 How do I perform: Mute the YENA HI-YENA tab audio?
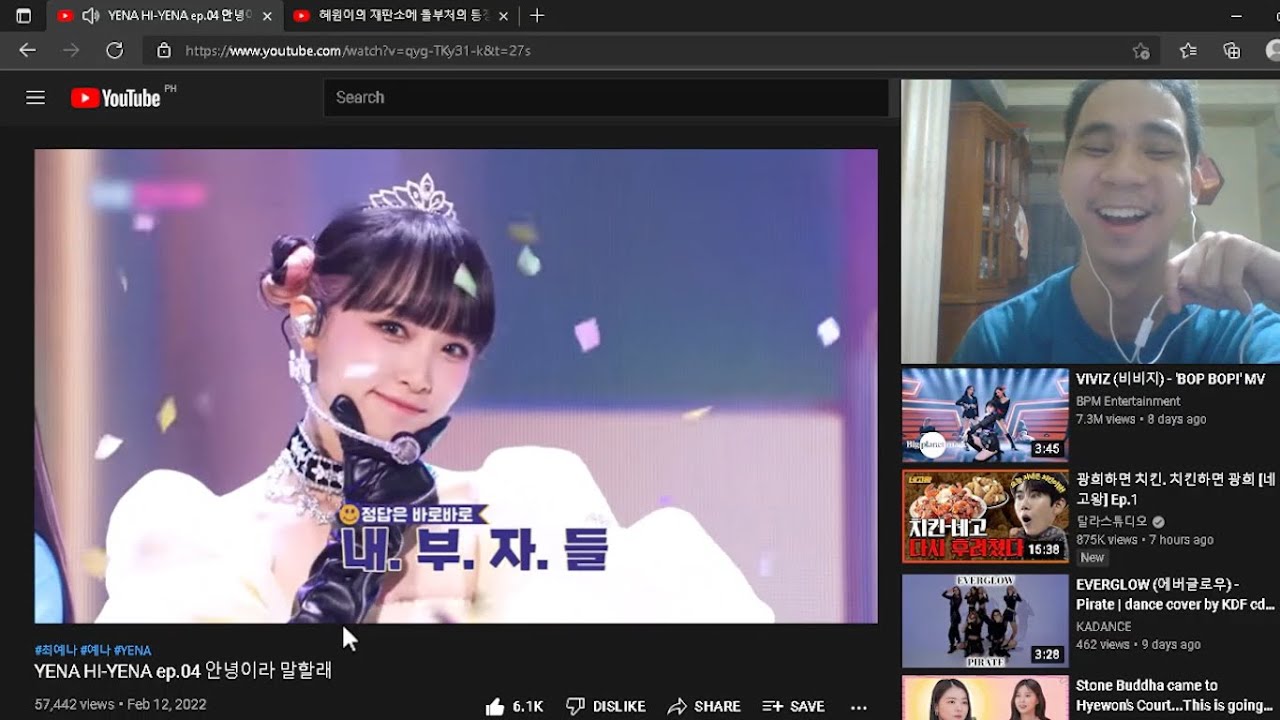tap(91, 16)
